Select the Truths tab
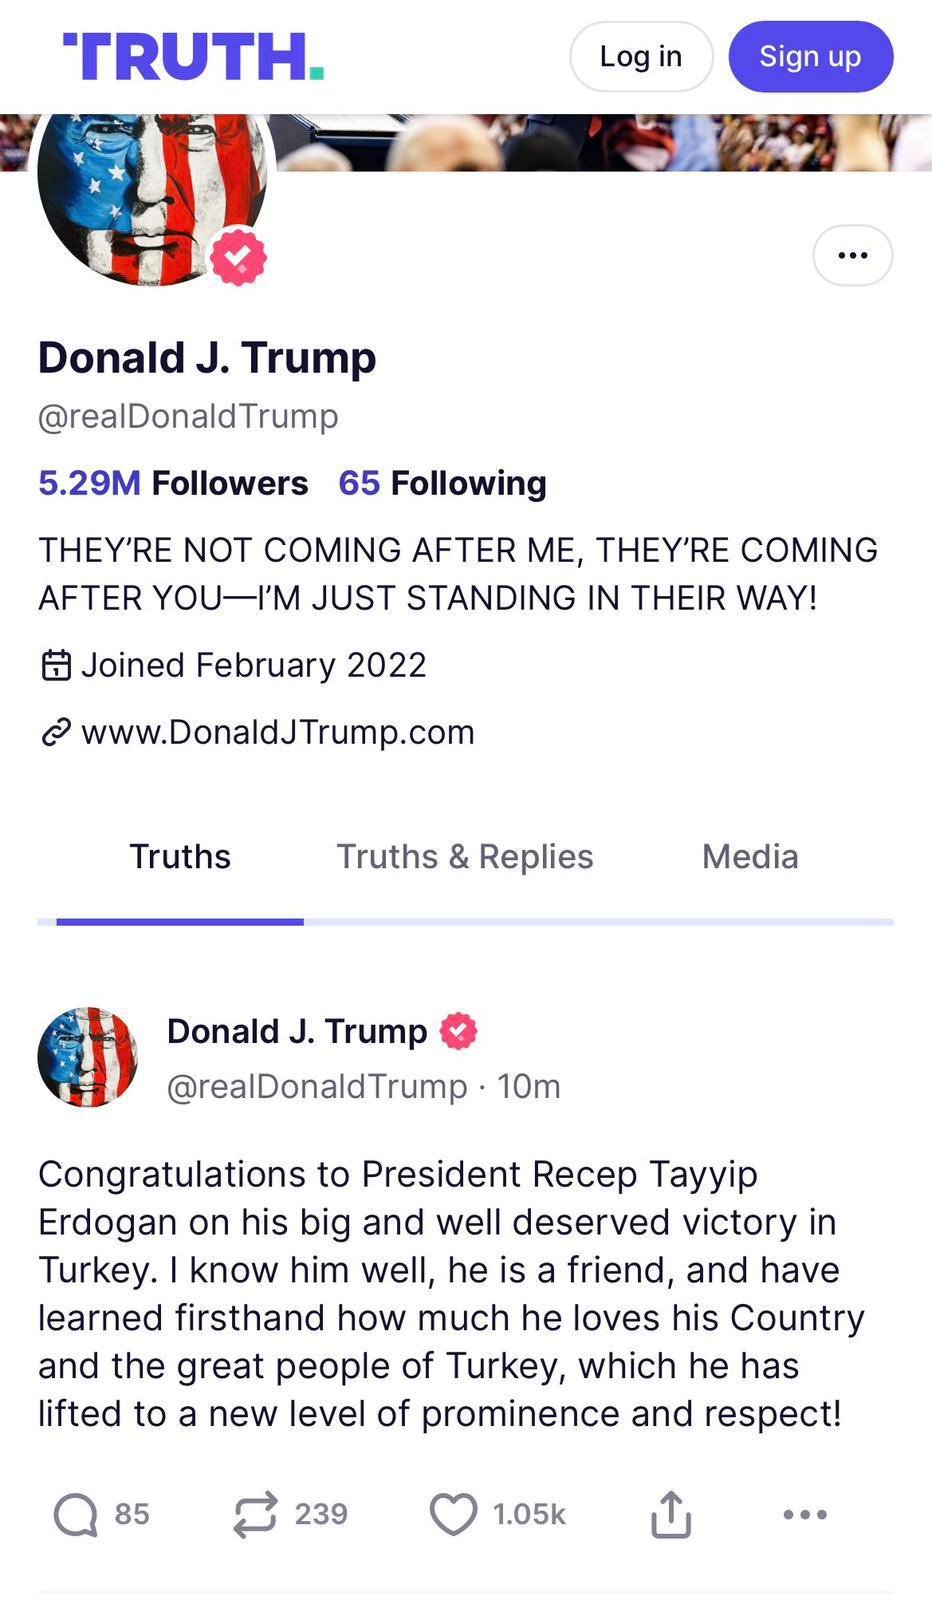Viewport: 932px width, 1600px height. pyautogui.click(x=180, y=857)
